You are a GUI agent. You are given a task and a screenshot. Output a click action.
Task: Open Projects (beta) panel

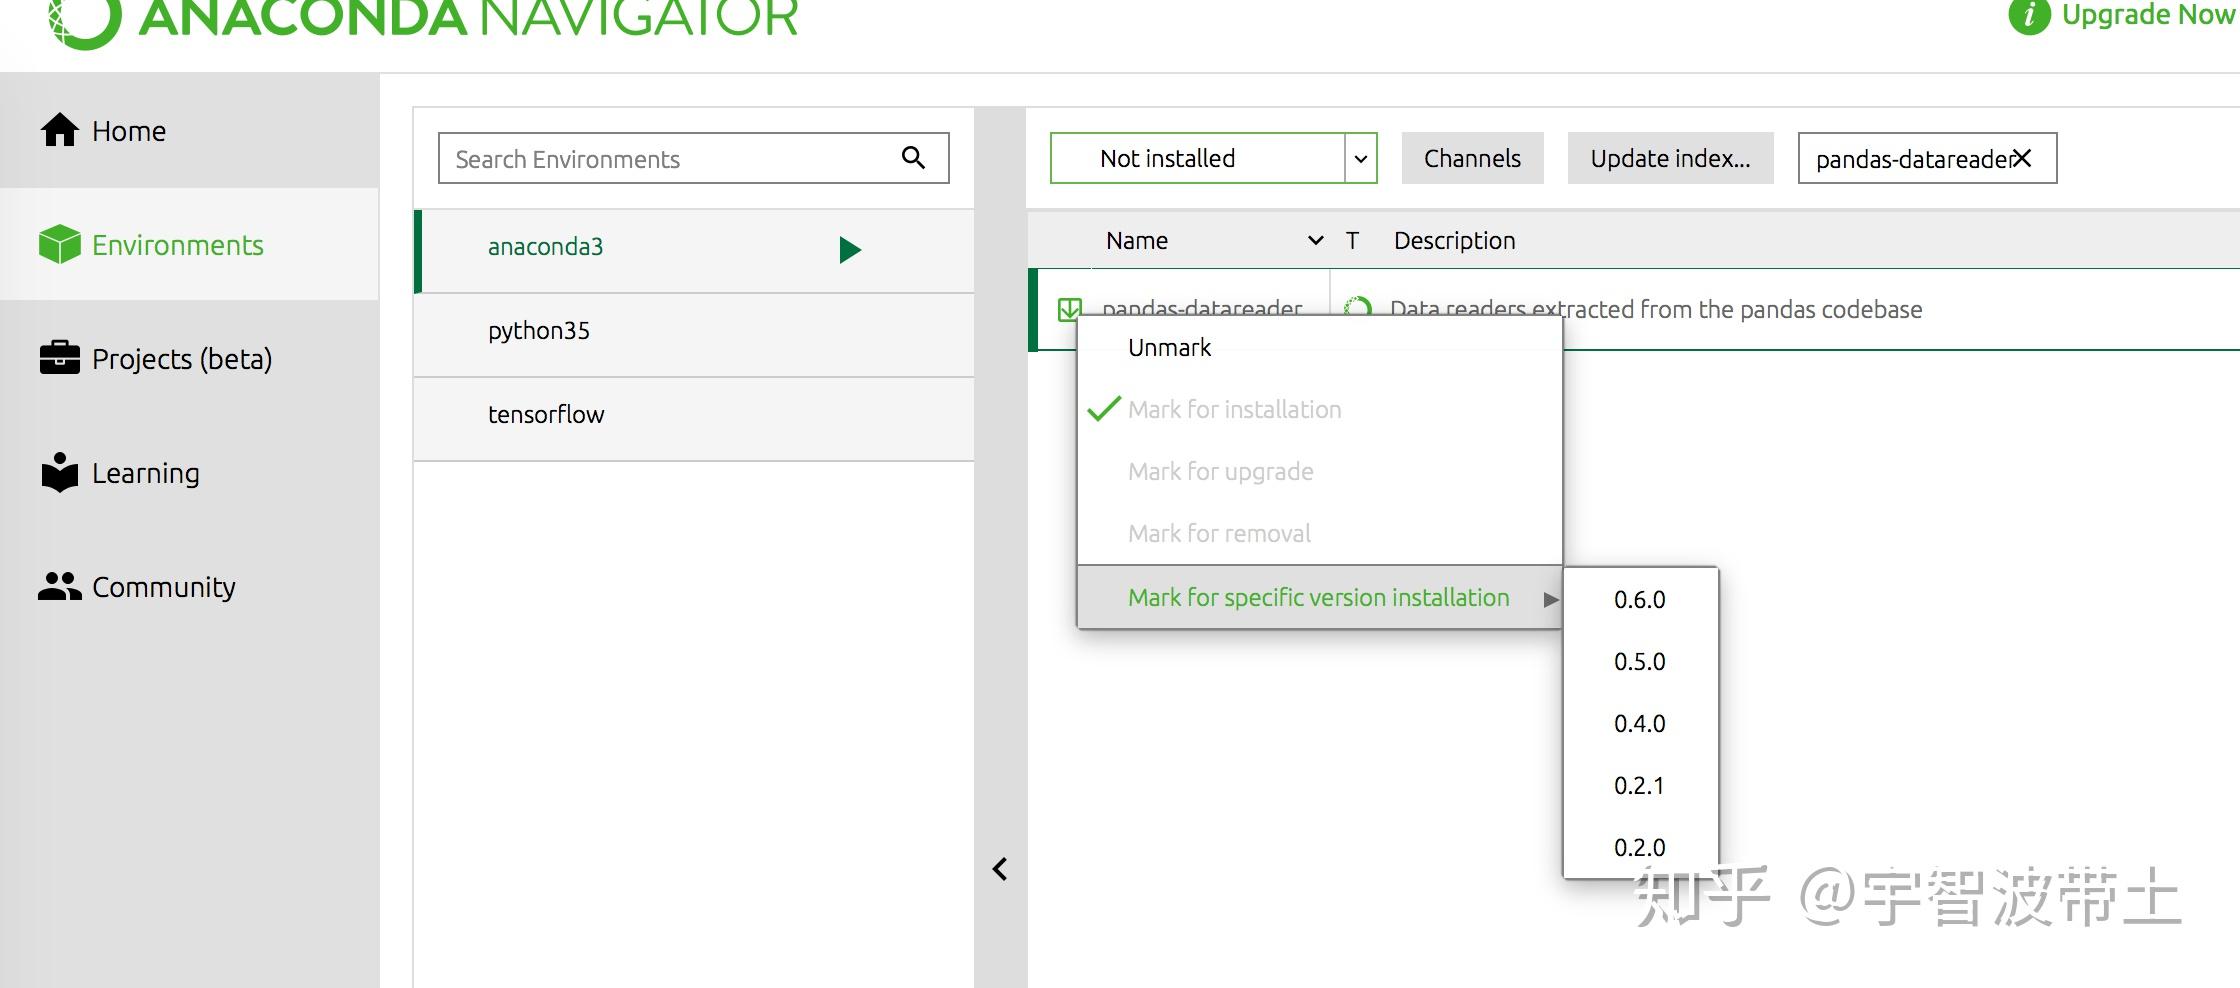[182, 359]
